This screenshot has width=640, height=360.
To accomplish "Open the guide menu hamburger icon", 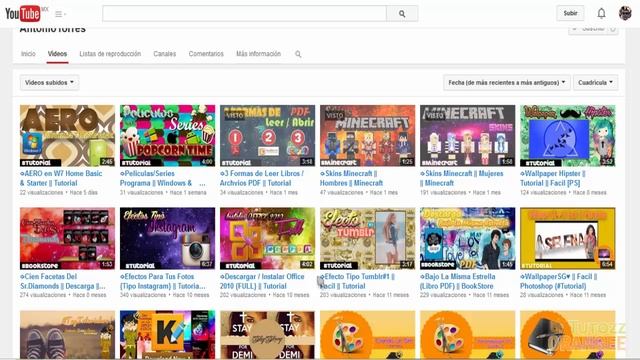I will pos(60,14).
